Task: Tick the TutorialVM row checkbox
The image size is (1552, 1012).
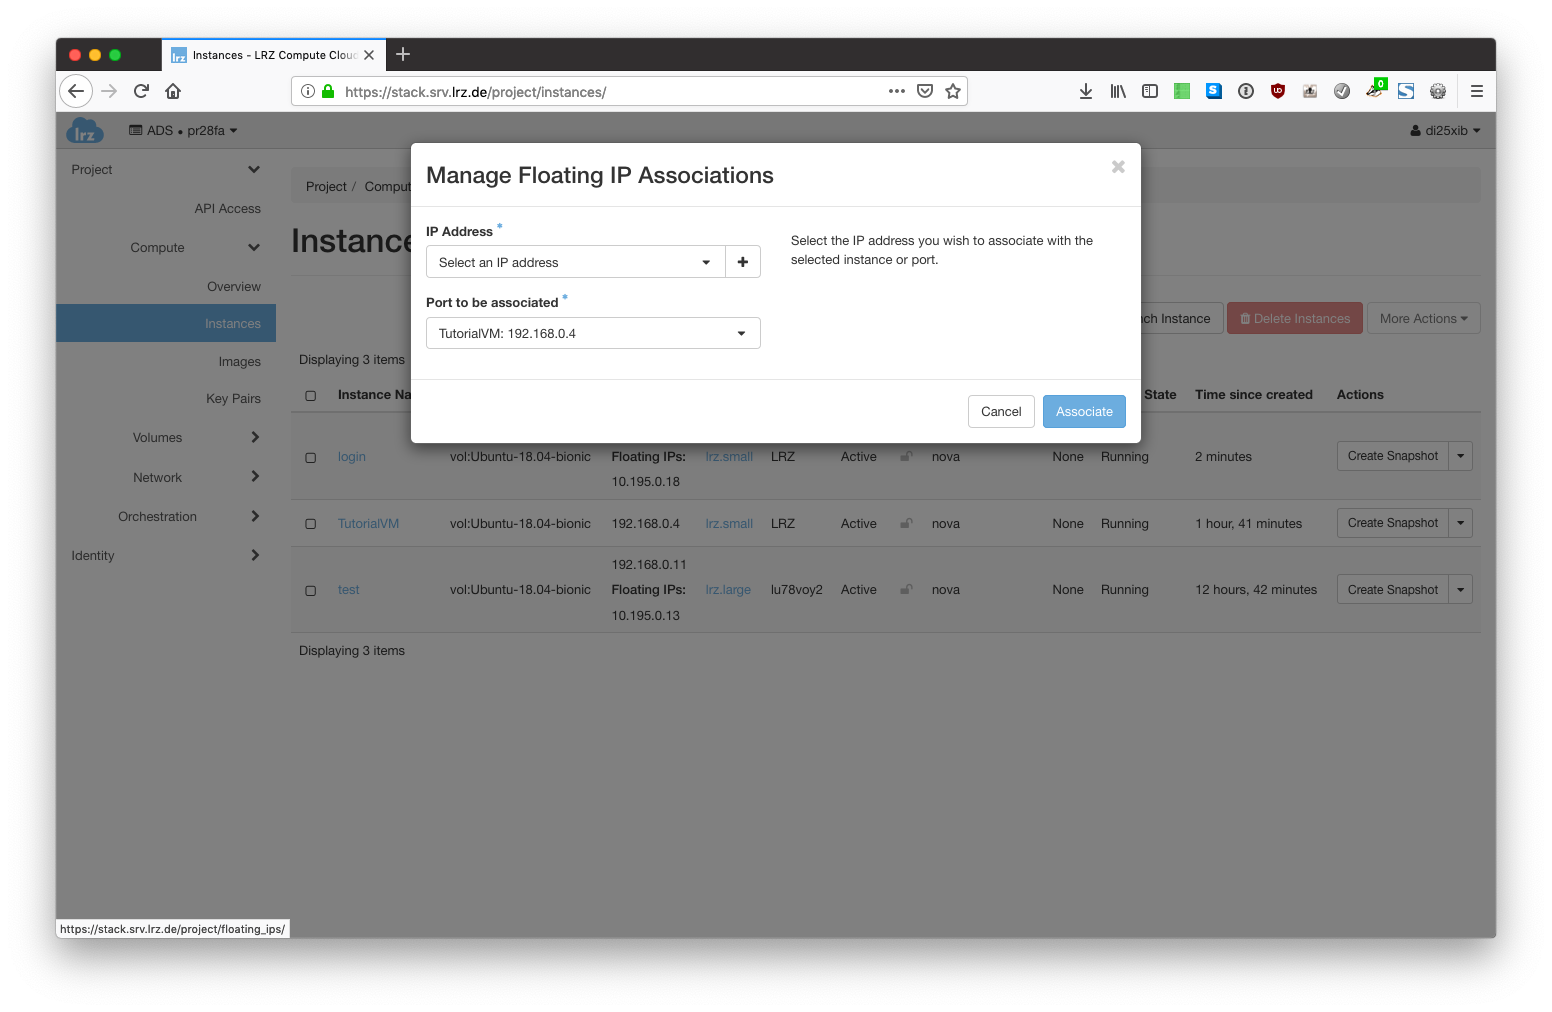Action: point(311,524)
